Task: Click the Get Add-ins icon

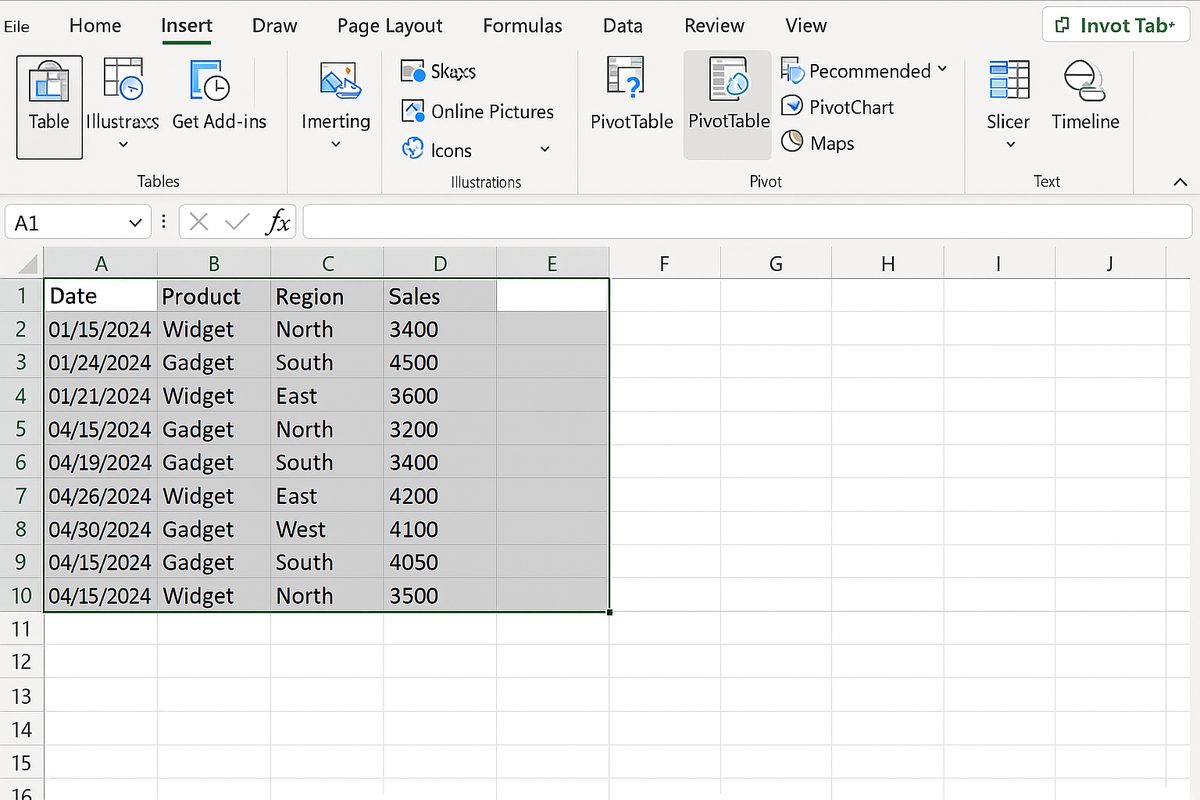Action: (210, 82)
